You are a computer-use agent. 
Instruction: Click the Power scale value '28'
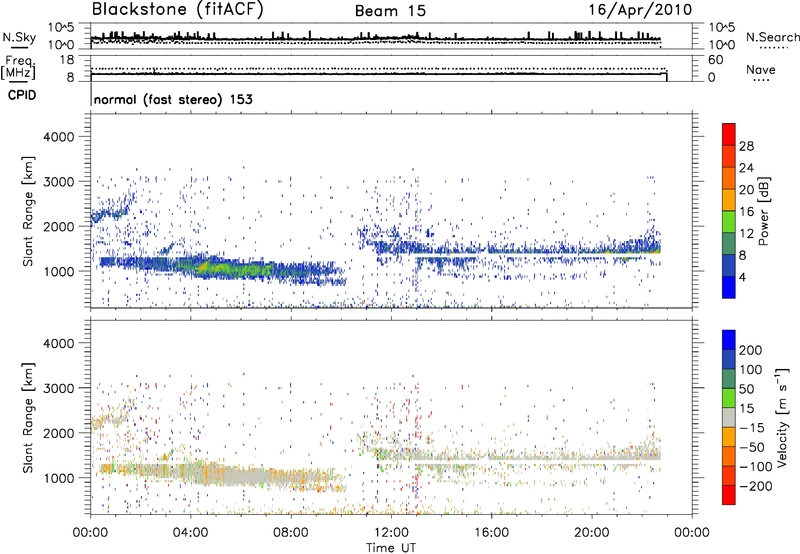746,146
